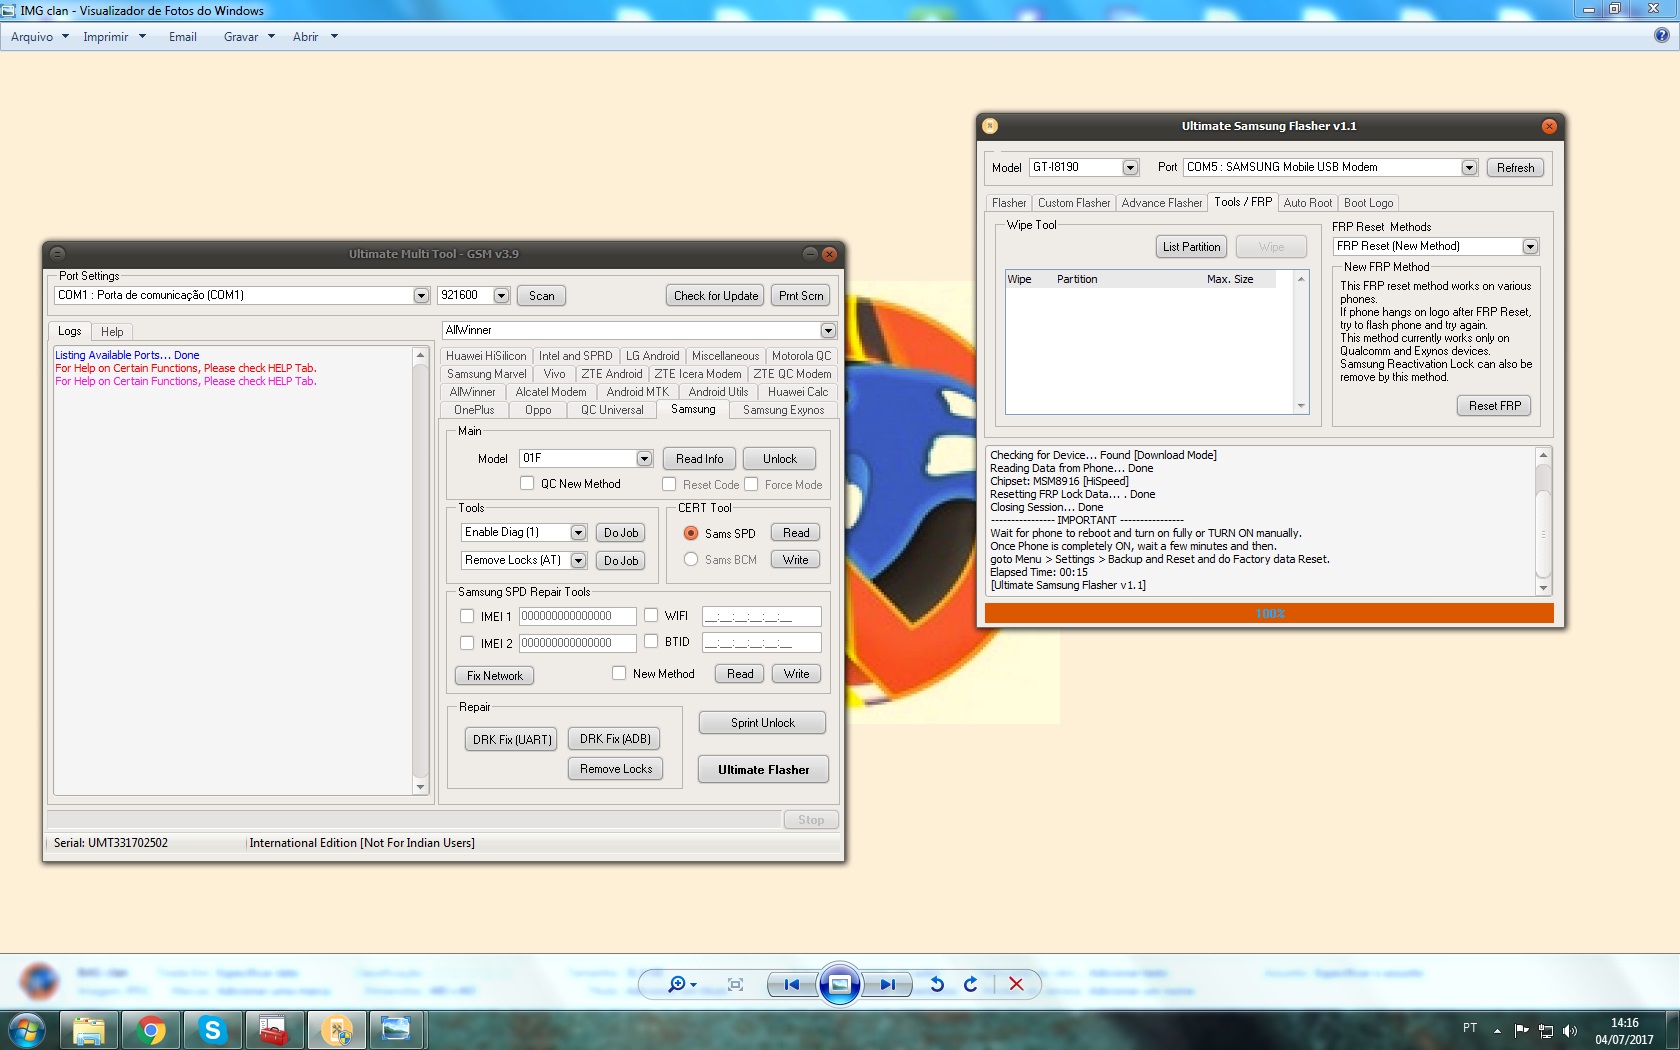The width and height of the screenshot is (1680, 1050).
Task: Go to the next photo
Action: click(x=888, y=984)
